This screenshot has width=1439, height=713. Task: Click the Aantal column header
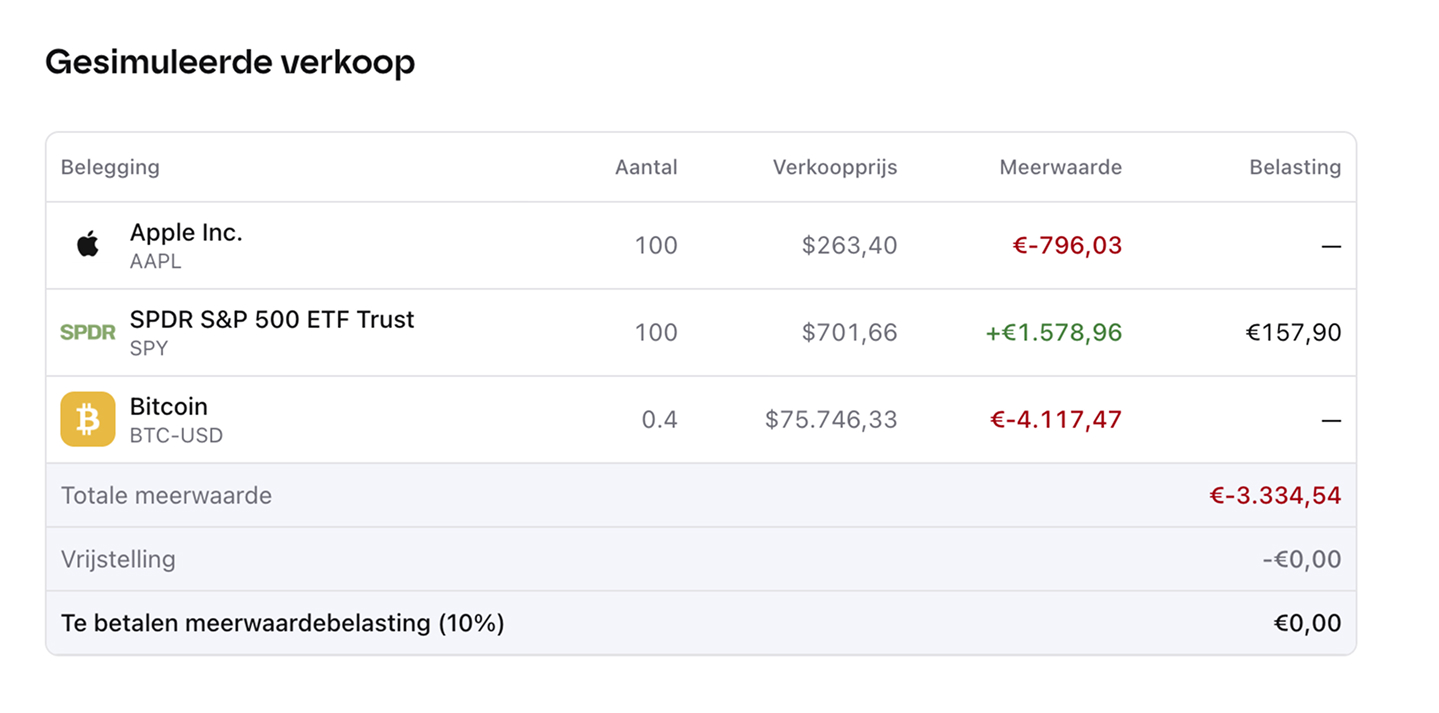coord(646,167)
